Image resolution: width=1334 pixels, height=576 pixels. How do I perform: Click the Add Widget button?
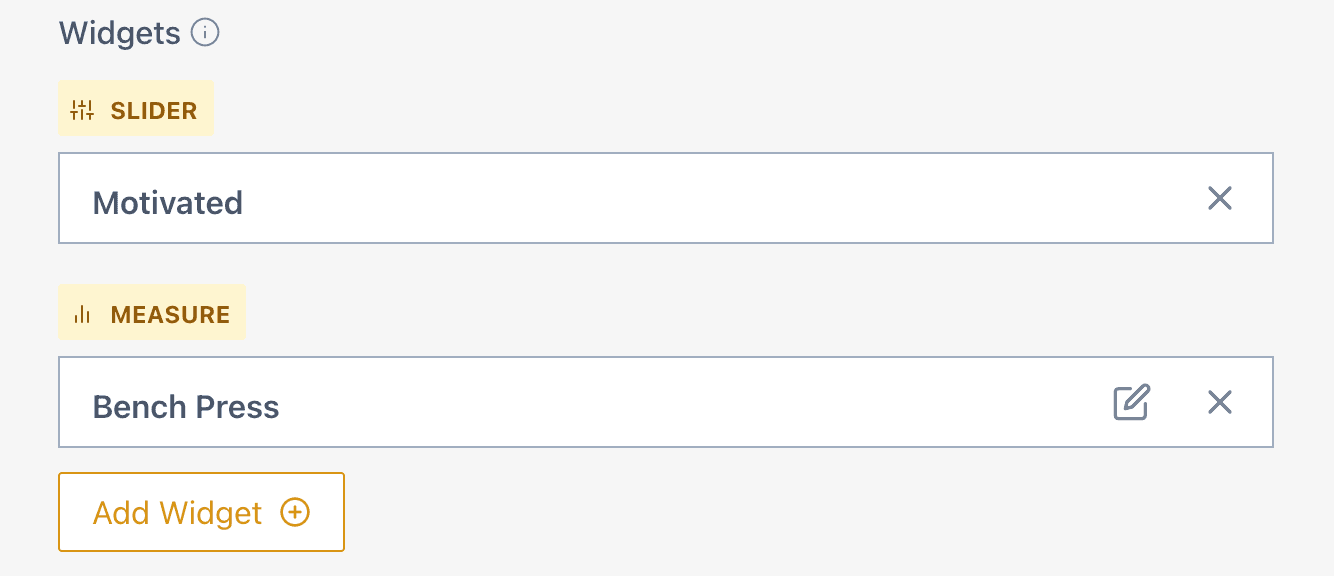click(x=202, y=512)
